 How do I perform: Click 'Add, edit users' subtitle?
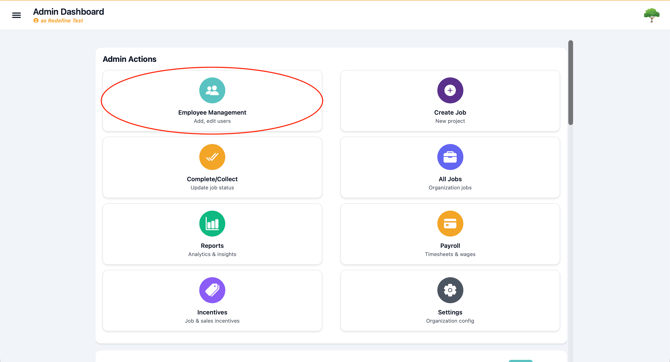pyautogui.click(x=212, y=121)
